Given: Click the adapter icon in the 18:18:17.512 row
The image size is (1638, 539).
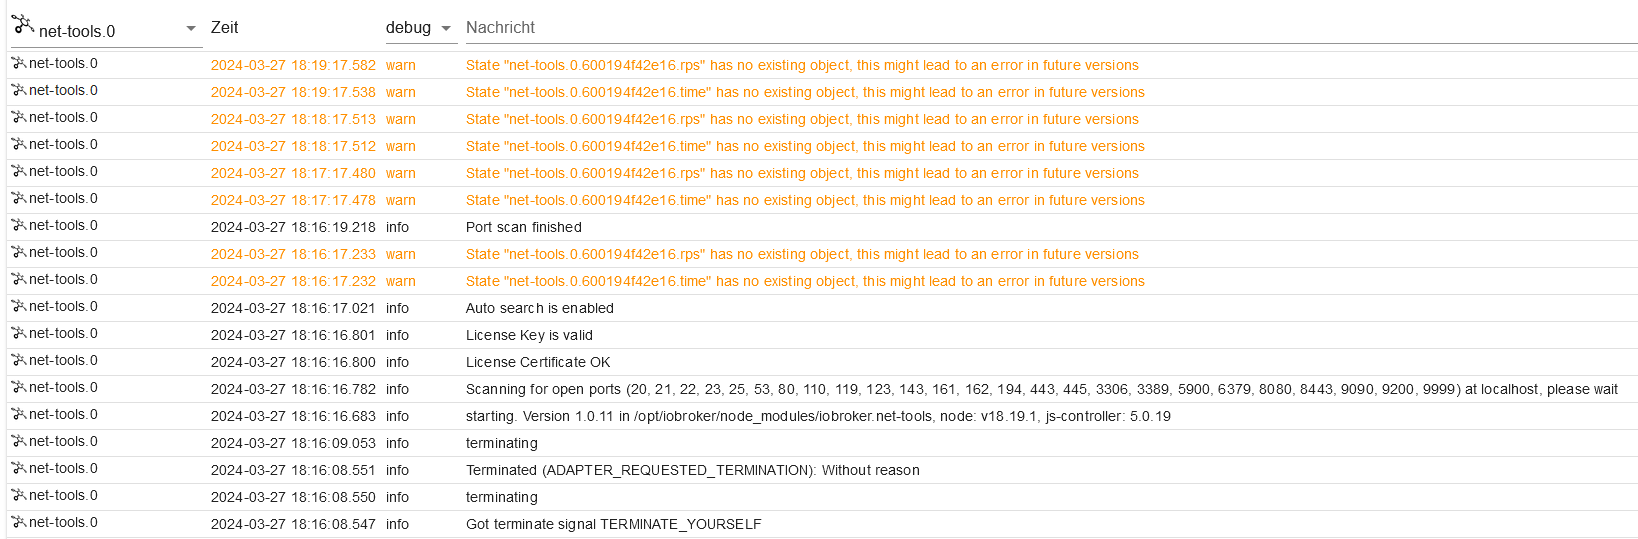Looking at the screenshot, I should tap(19, 144).
